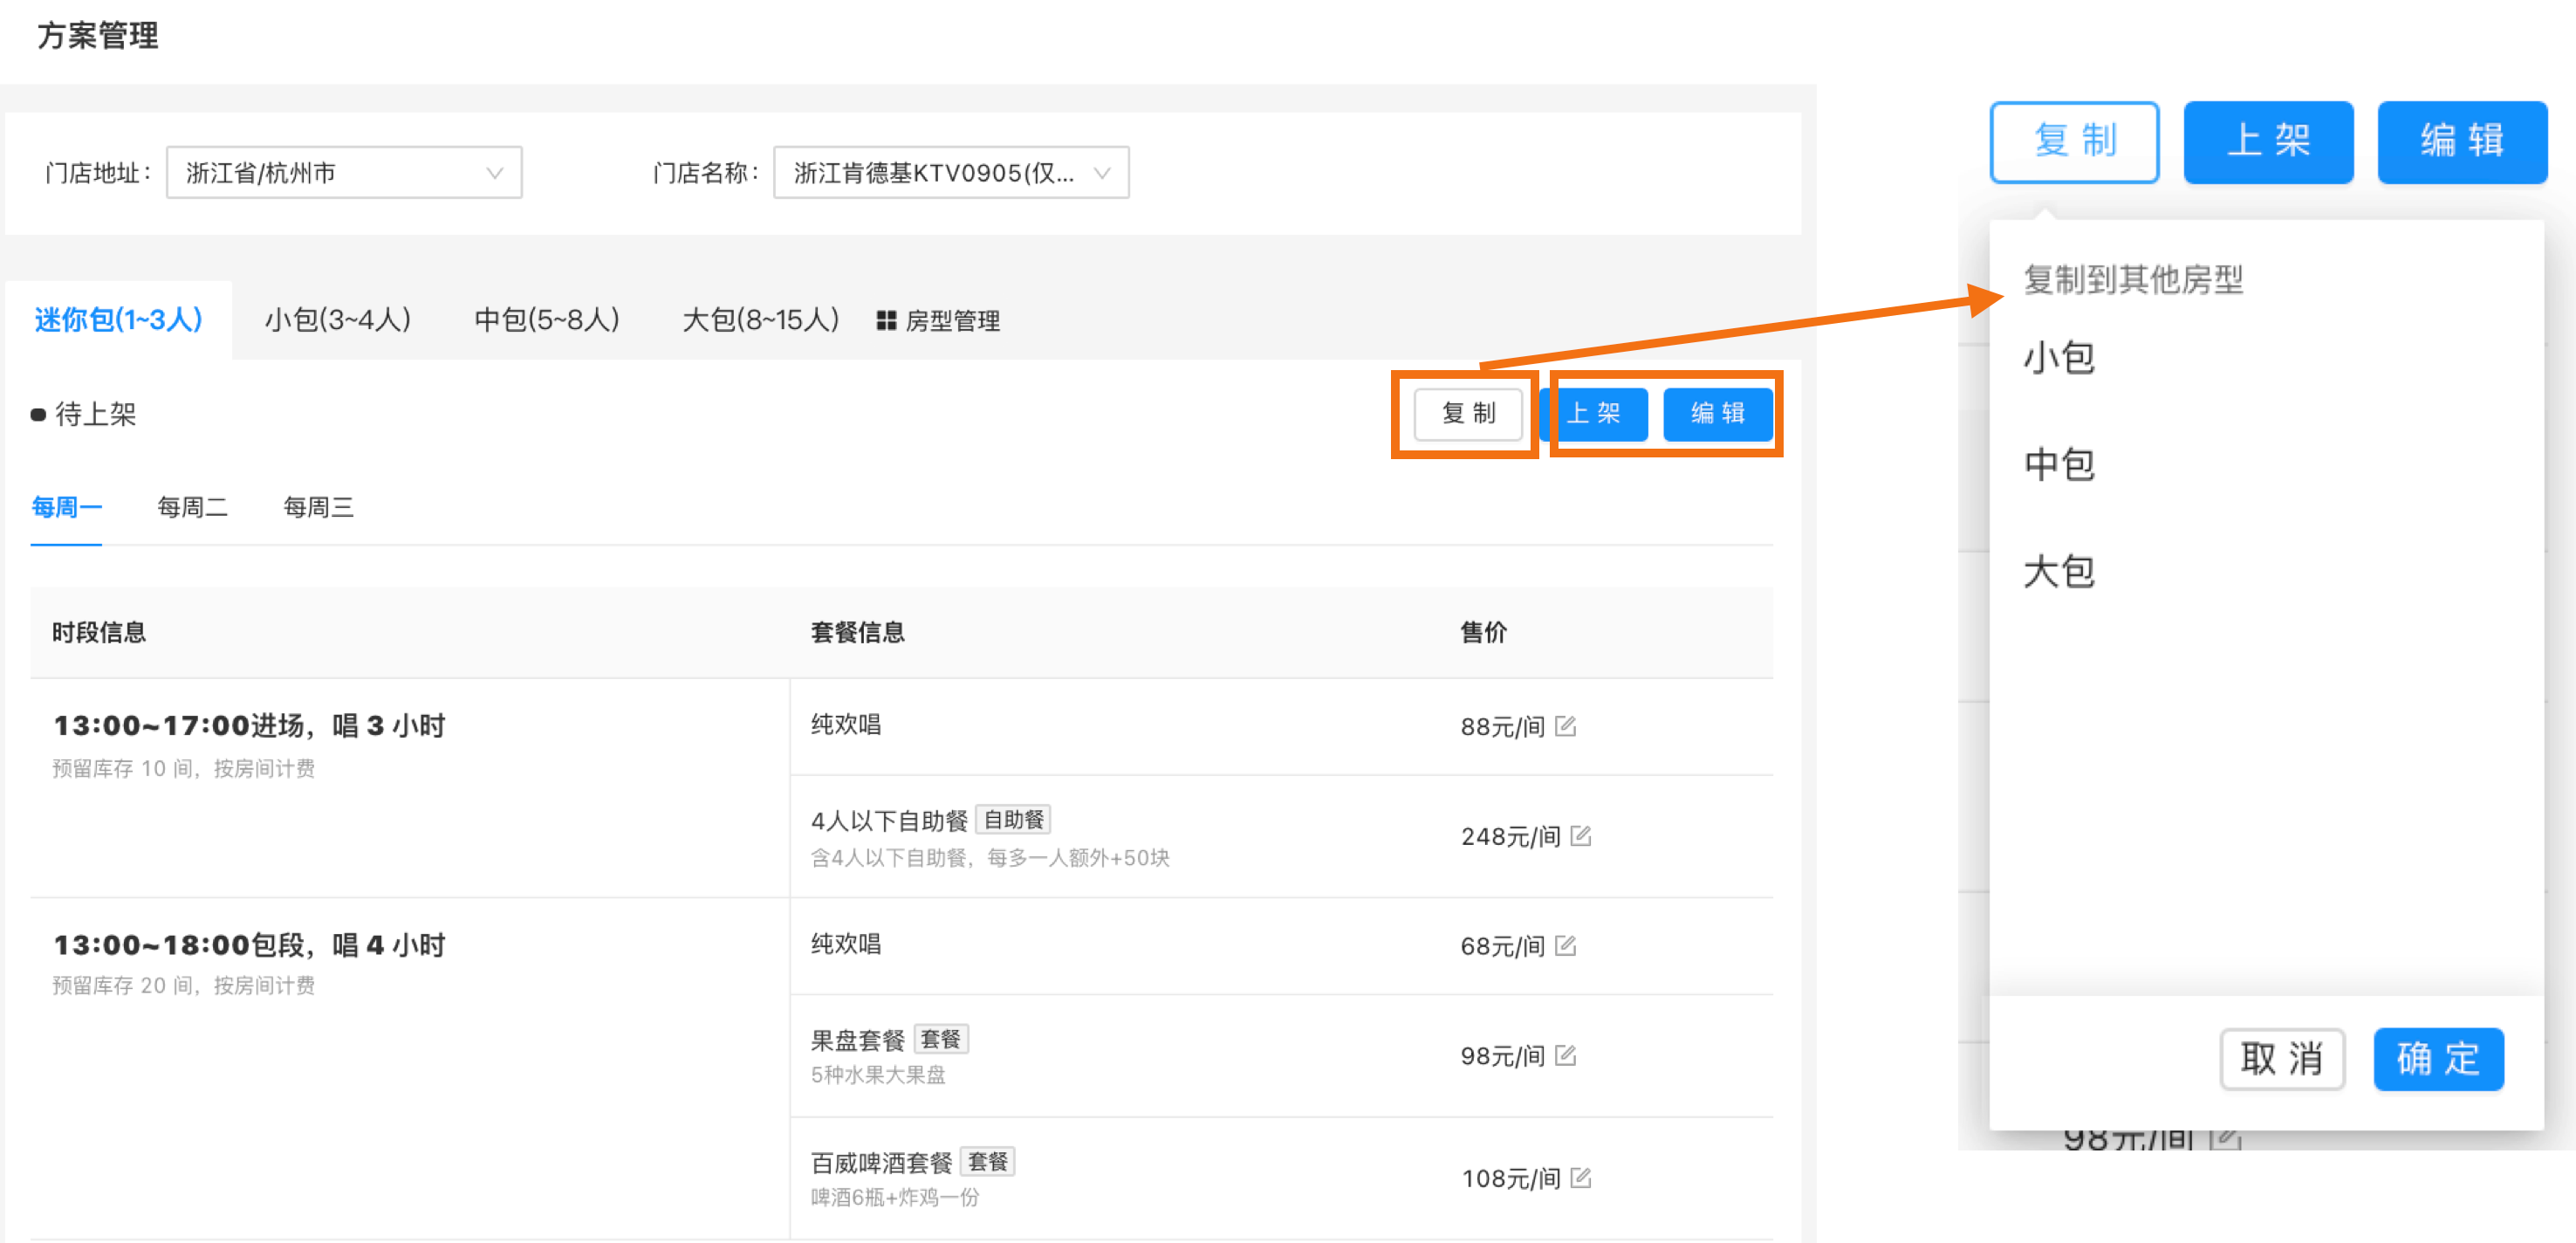This screenshot has height=1243, width=2576.
Task: Expand 门店名称 dropdown 浙江肯德基KTV0905
Action: (951, 173)
